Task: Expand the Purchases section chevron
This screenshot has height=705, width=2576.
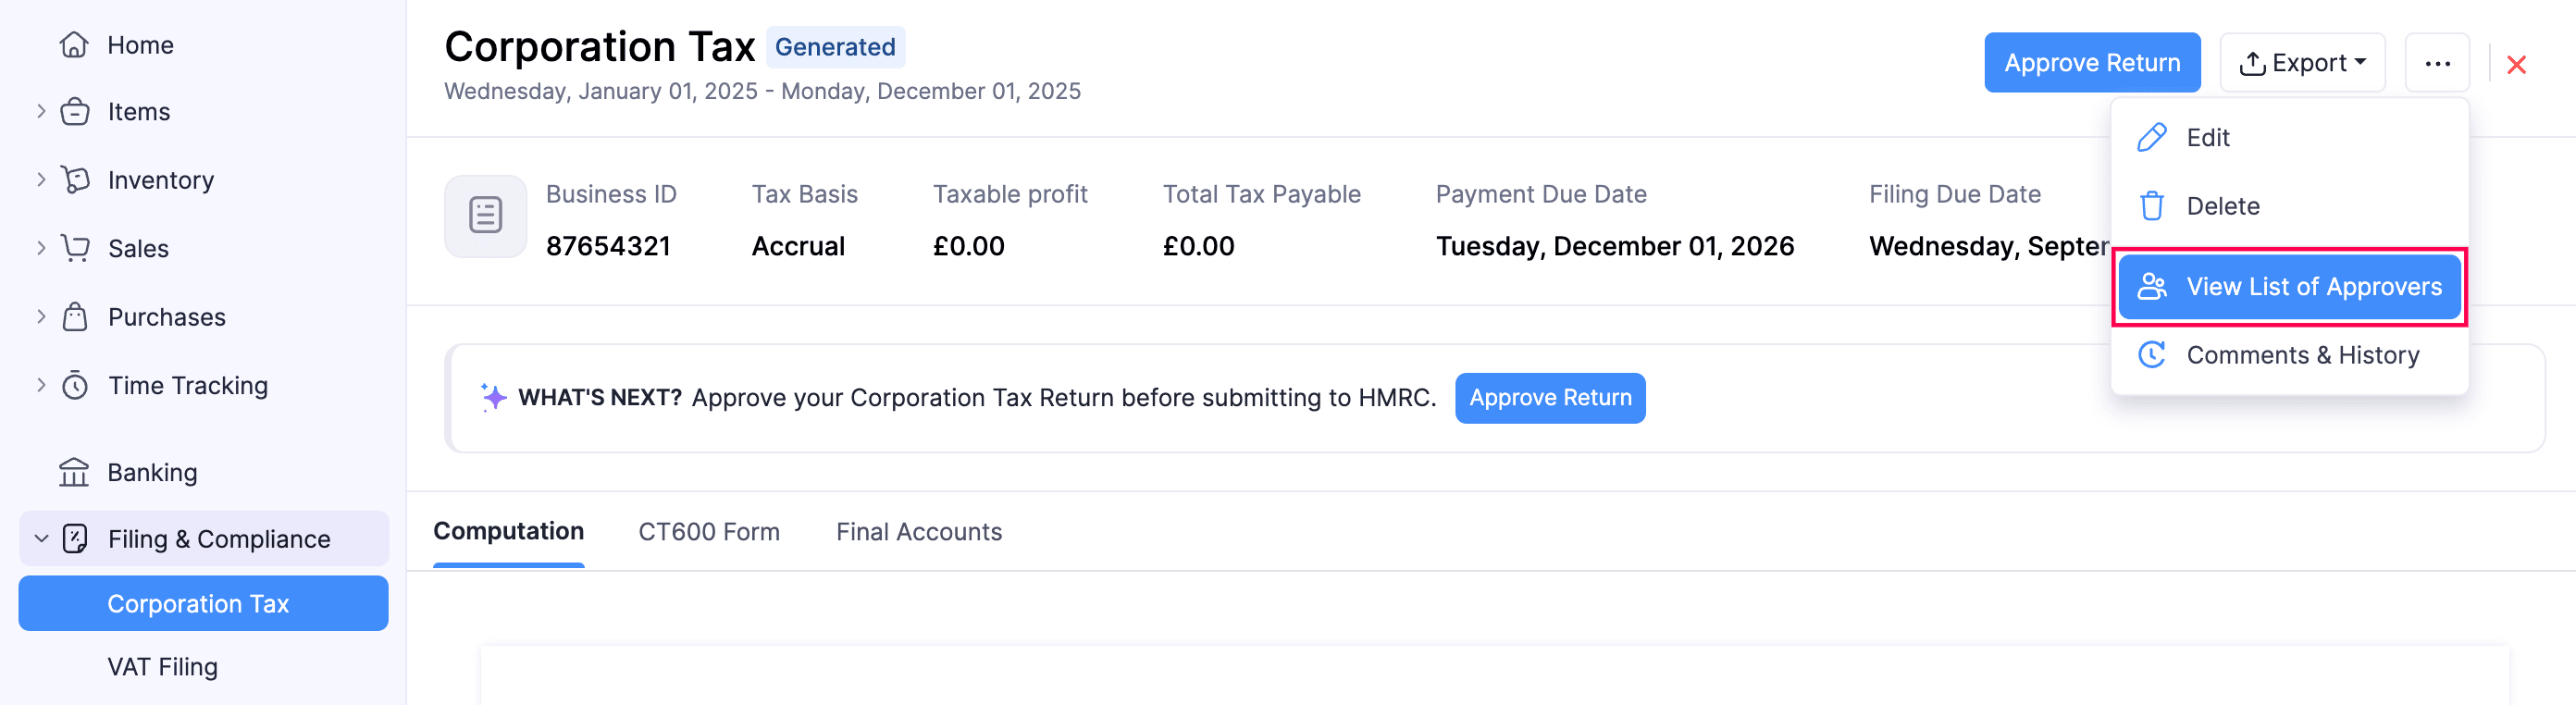Action: coord(41,317)
